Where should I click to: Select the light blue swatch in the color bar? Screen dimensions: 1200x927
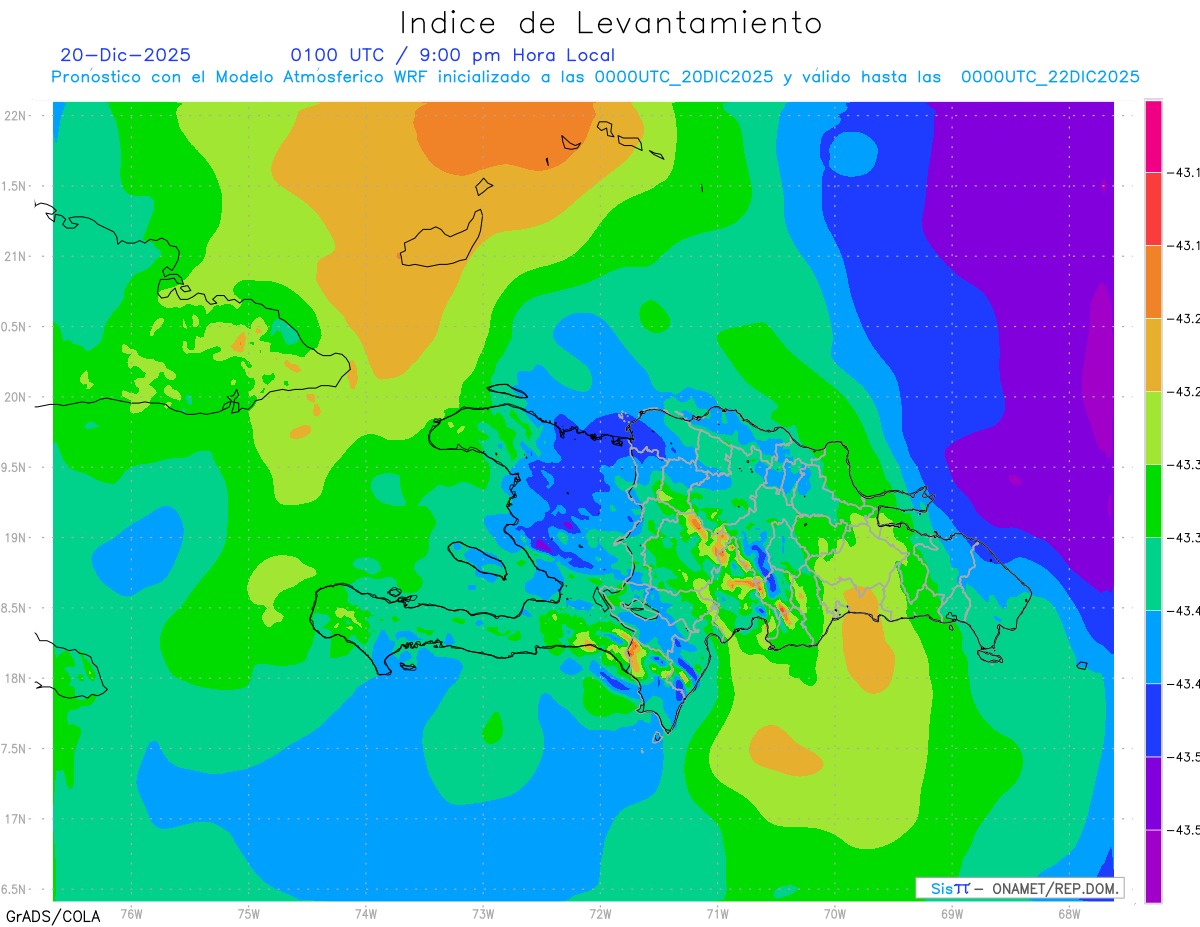click(1153, 647)
